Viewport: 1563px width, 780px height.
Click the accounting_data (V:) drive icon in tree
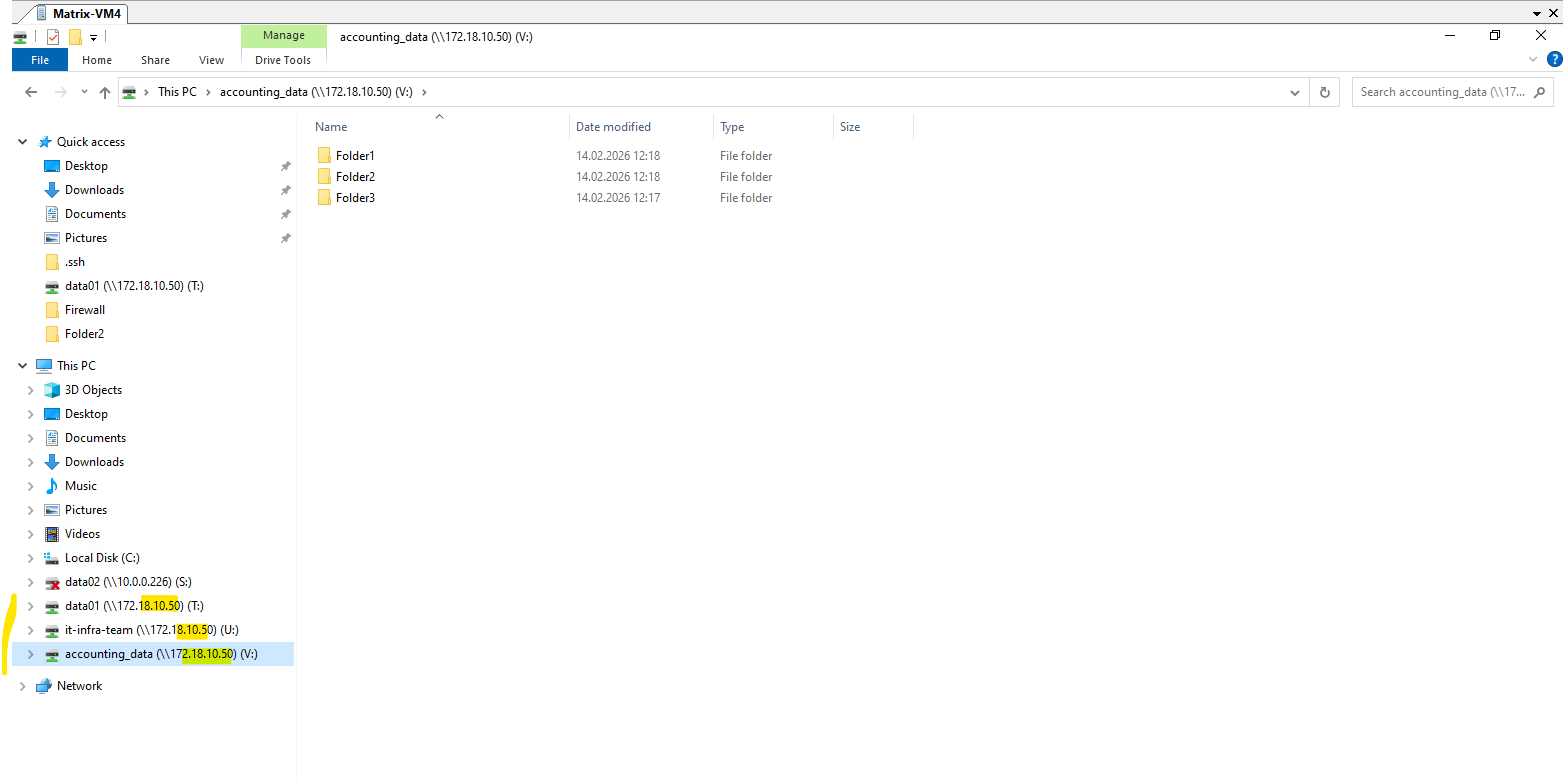(52, 654)
